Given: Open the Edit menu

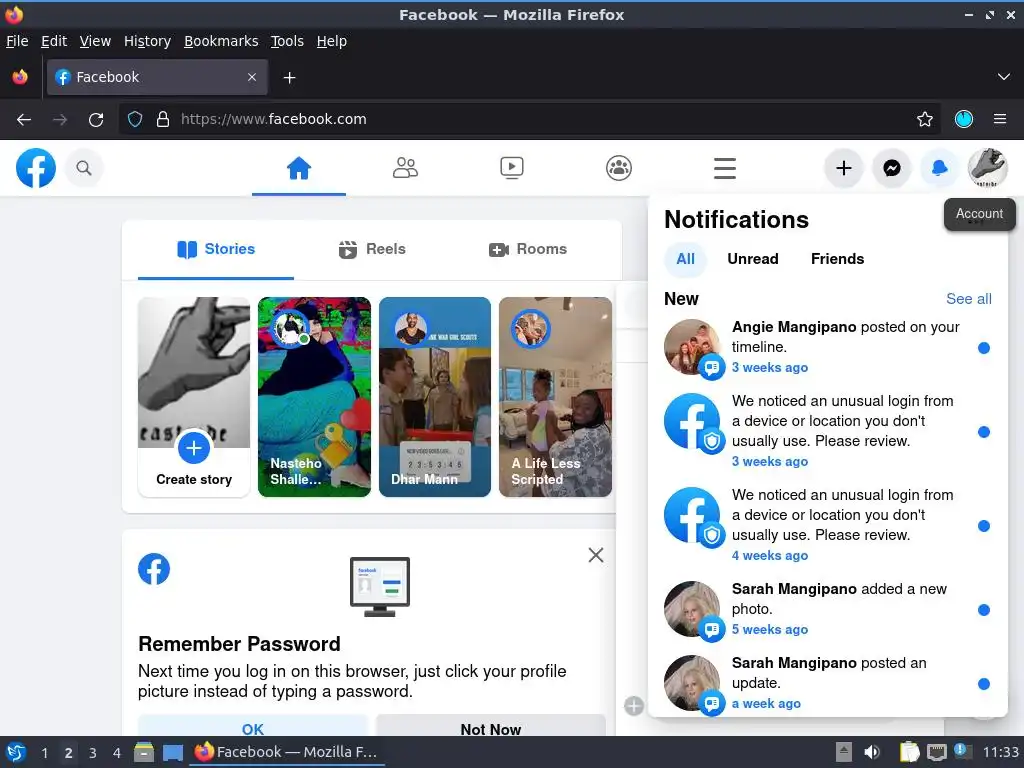Looking at the screenshot, I should click(54, 41).
